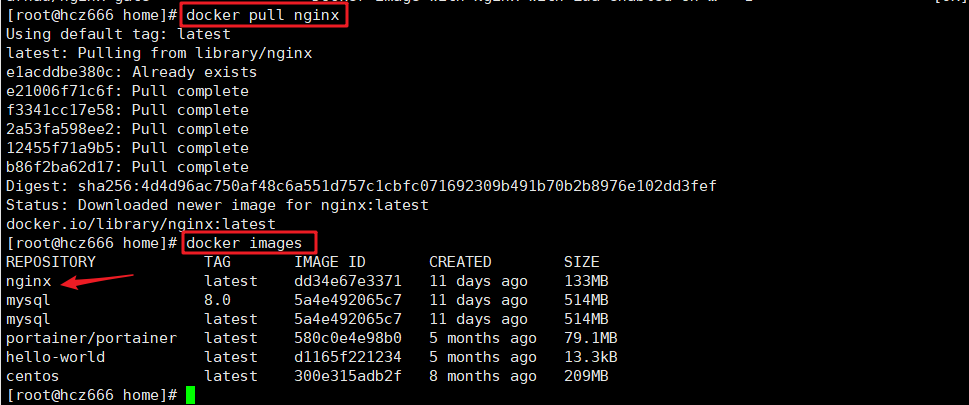Click the '12455f71a9b5: Pull complete' line
Viewport: 969px width, 405px height.
127,148
